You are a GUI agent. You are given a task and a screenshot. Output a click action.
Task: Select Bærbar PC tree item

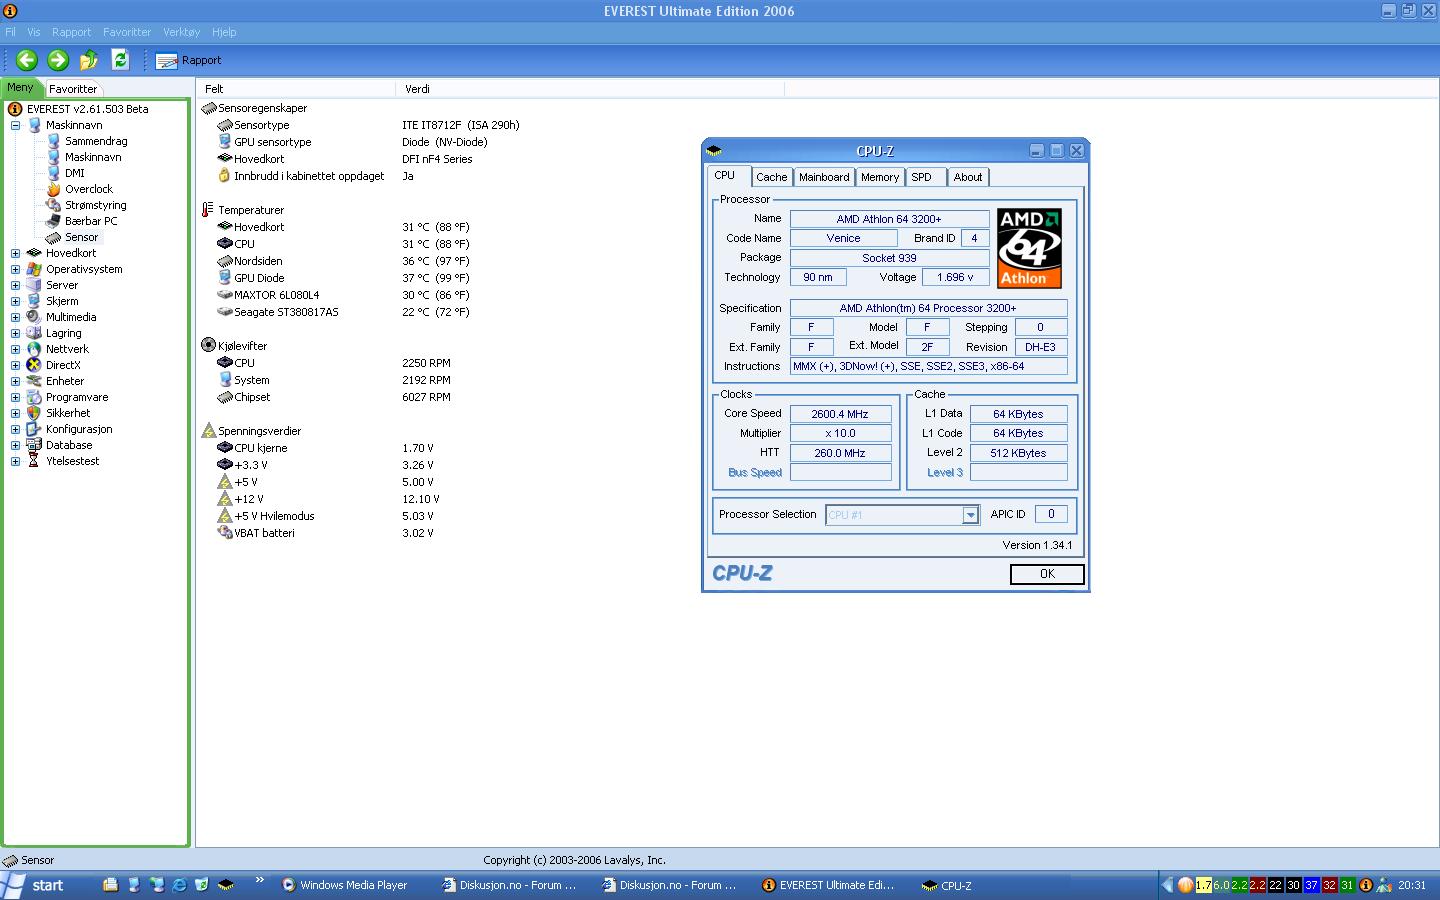coord(91,221)
